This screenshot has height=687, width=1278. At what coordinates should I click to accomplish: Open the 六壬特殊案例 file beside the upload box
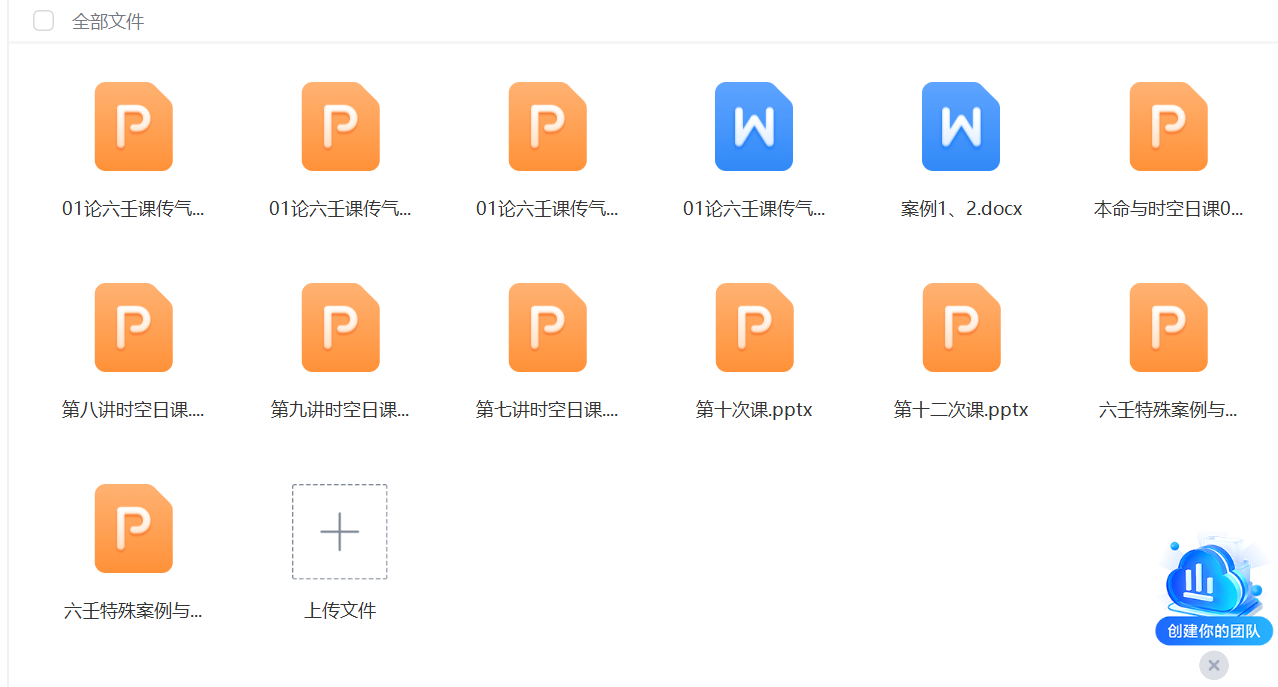(x=133, y=529)
